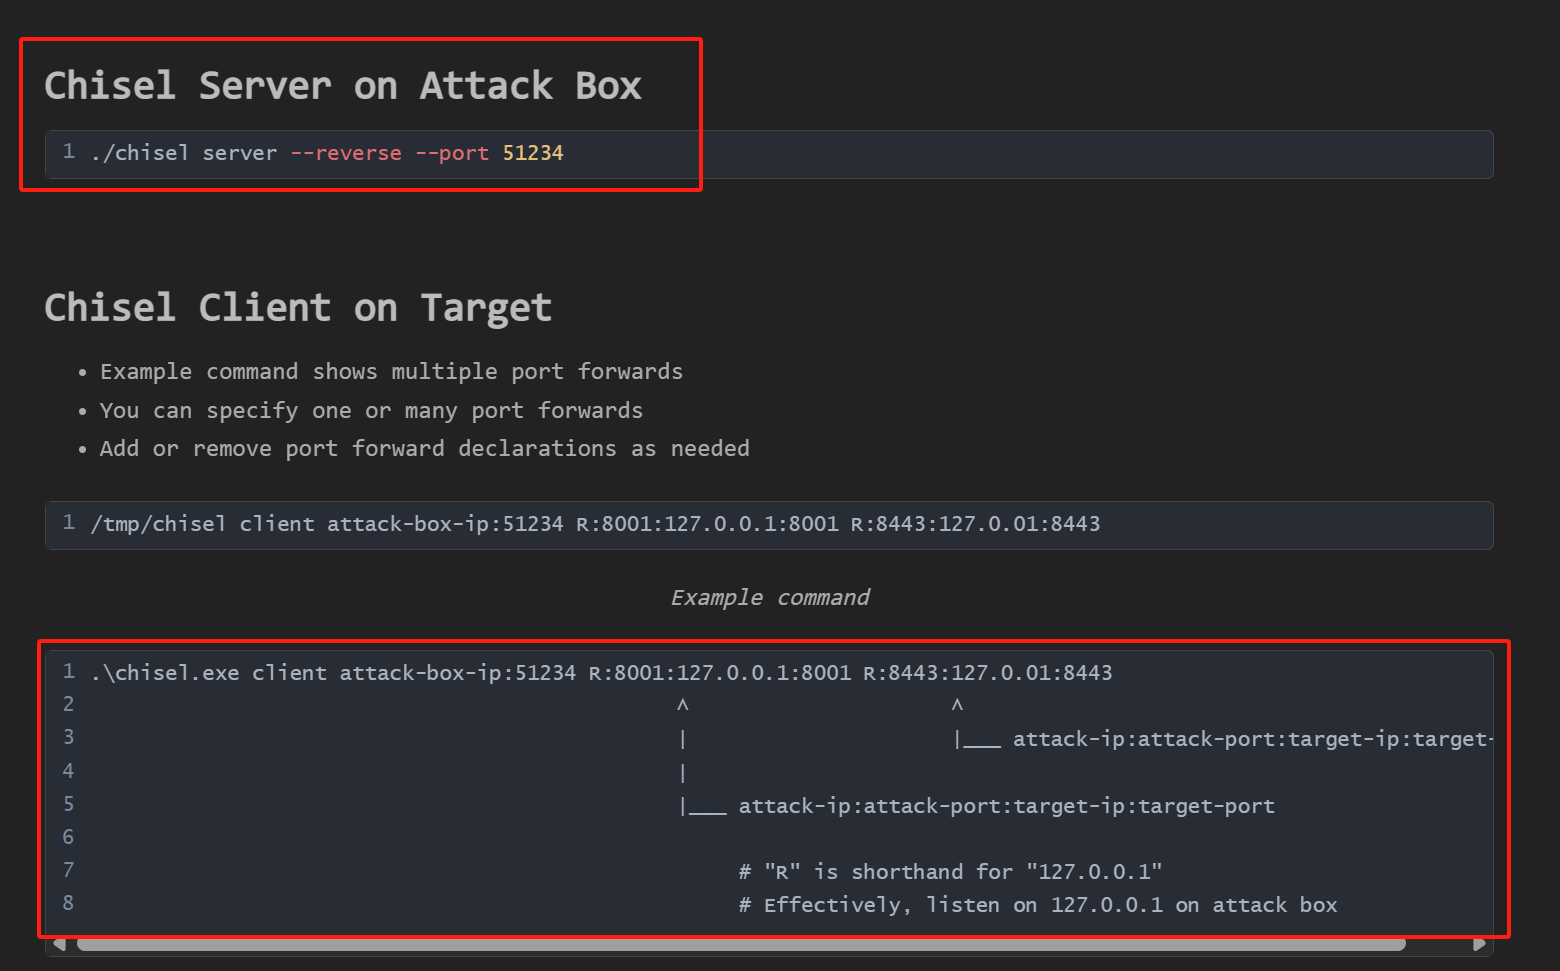Click "./chisel server" in the first code block
1560x971 pixels.
(x=184, y=153)
